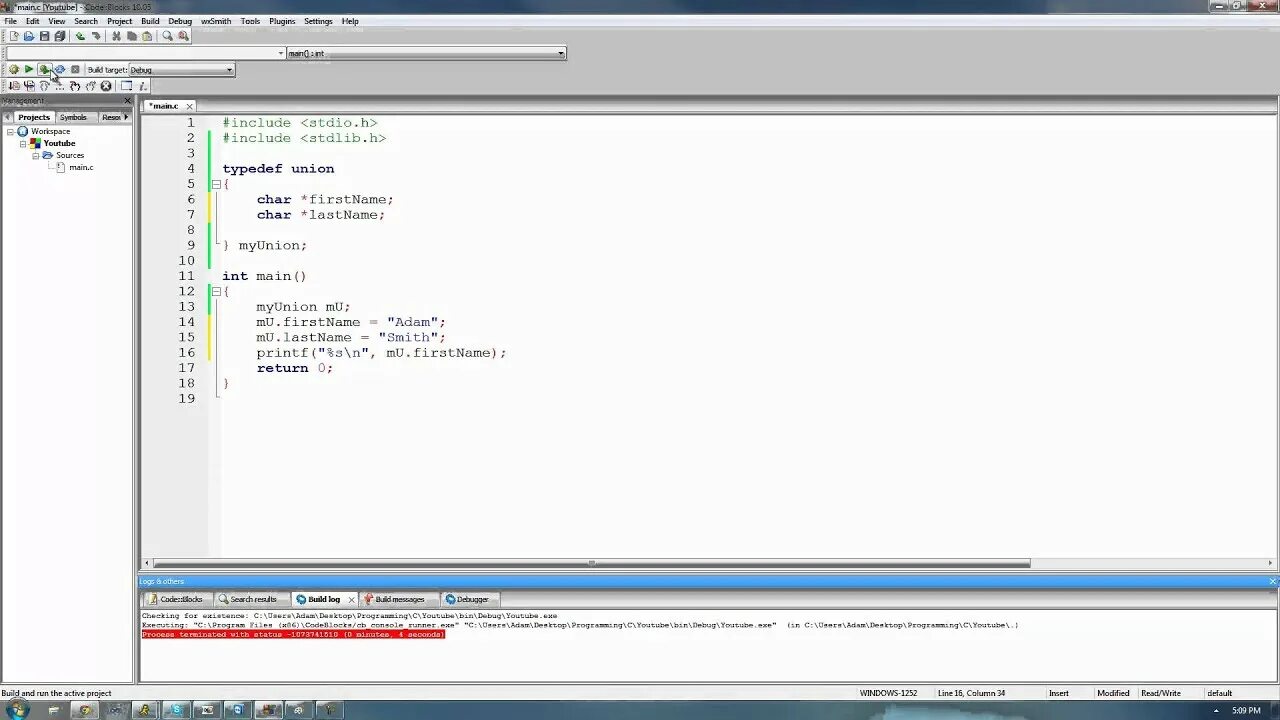The width and height of the screenshot is (1280, 720).
Task: Save the current file via toolbar
Action: [44, 36]
